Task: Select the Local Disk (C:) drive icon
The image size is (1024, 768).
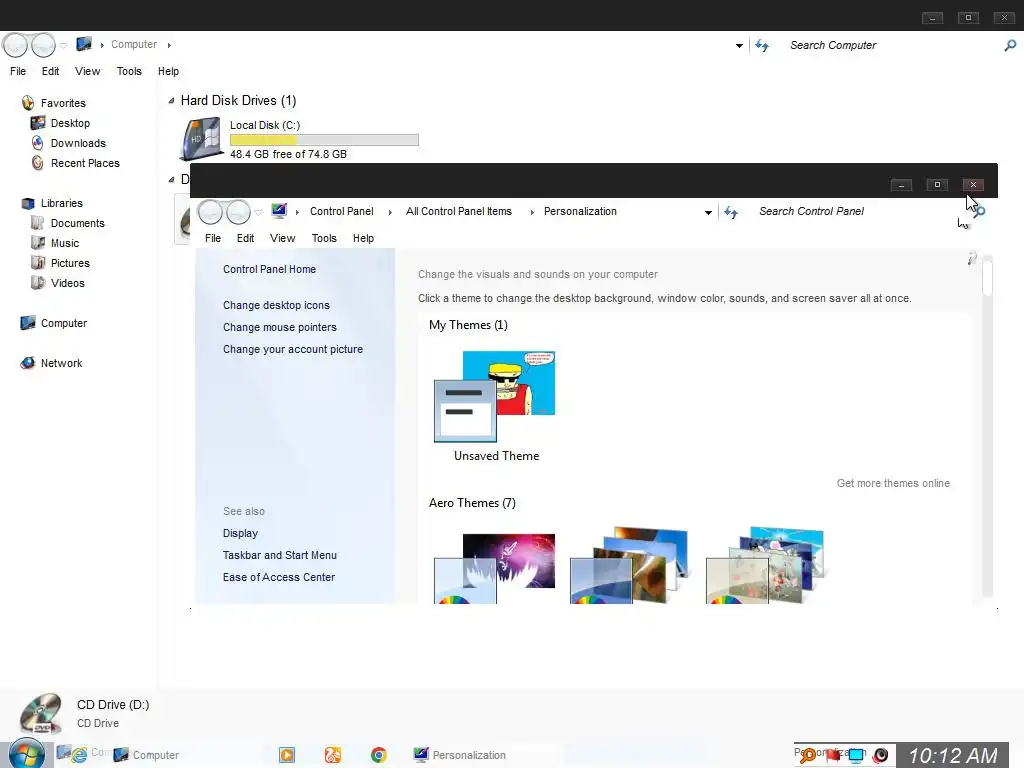Action: [x=202, y=138]
